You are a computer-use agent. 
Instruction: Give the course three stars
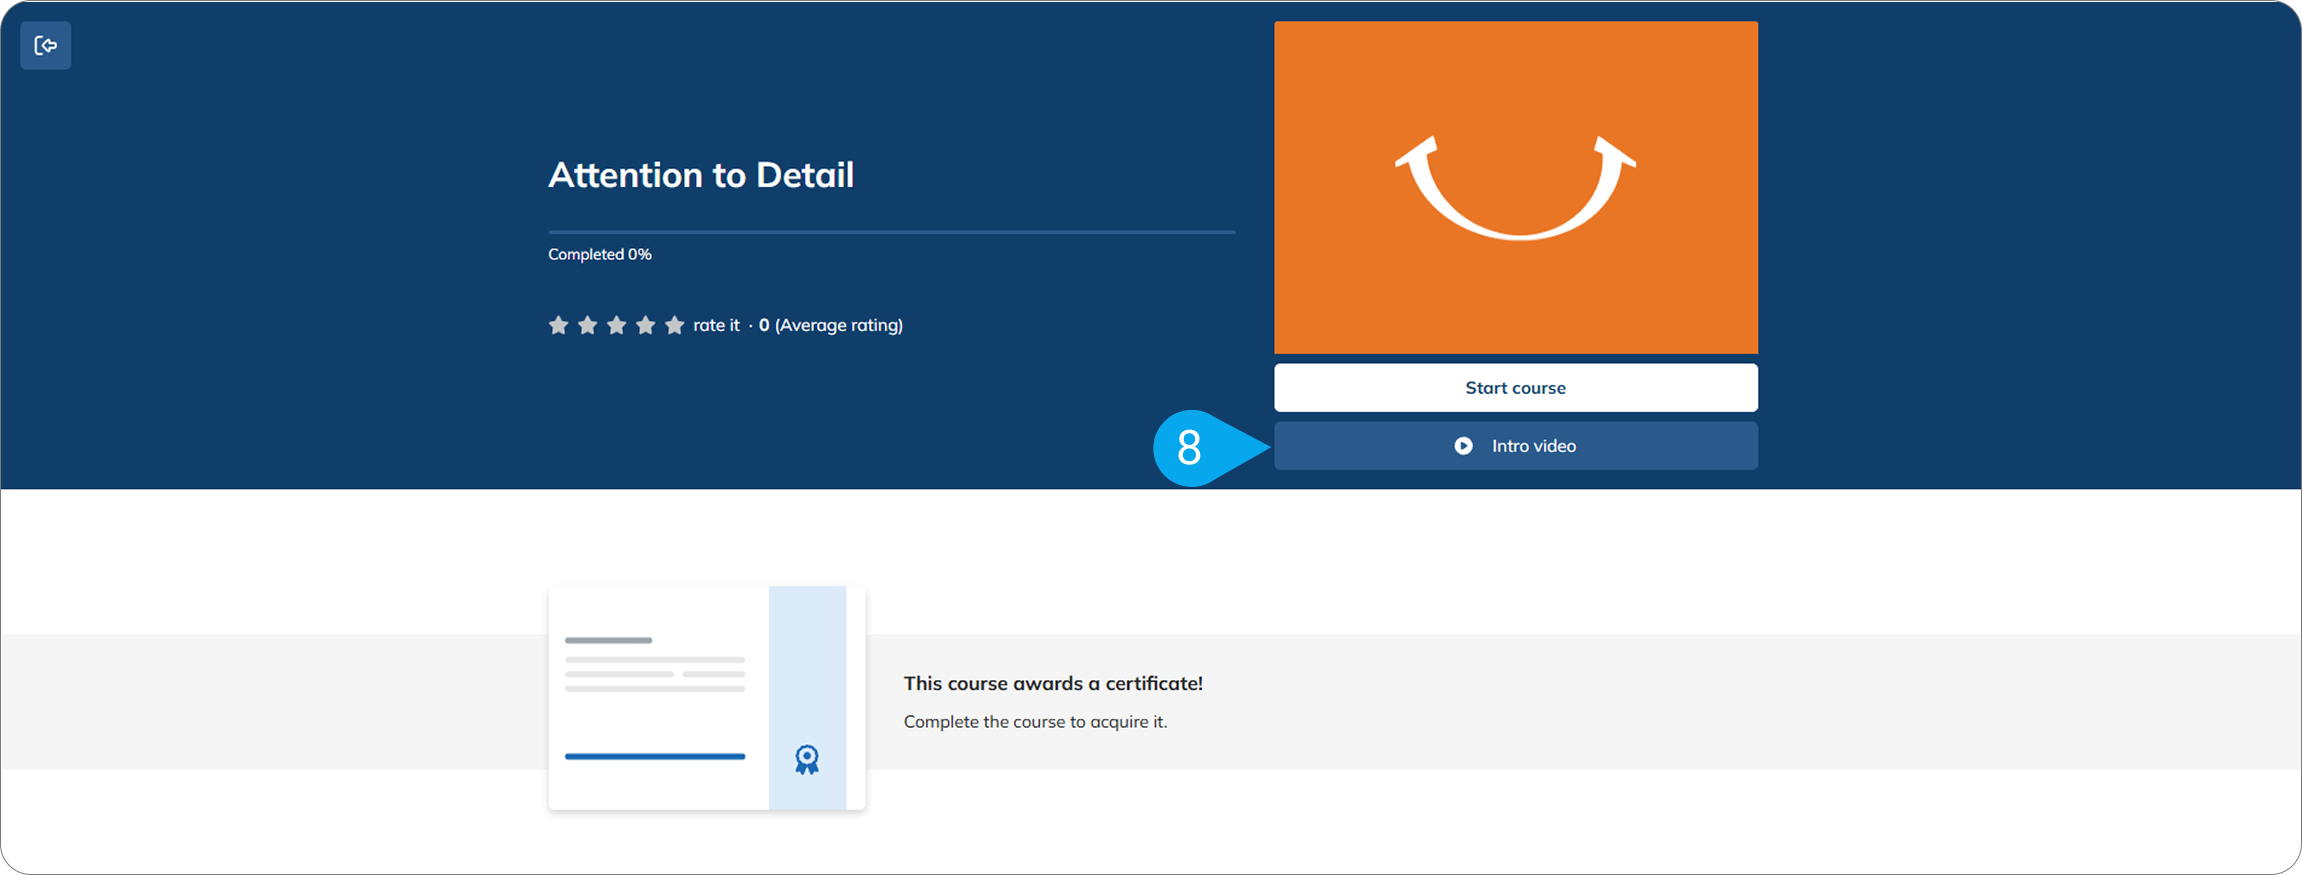[616, 325]
